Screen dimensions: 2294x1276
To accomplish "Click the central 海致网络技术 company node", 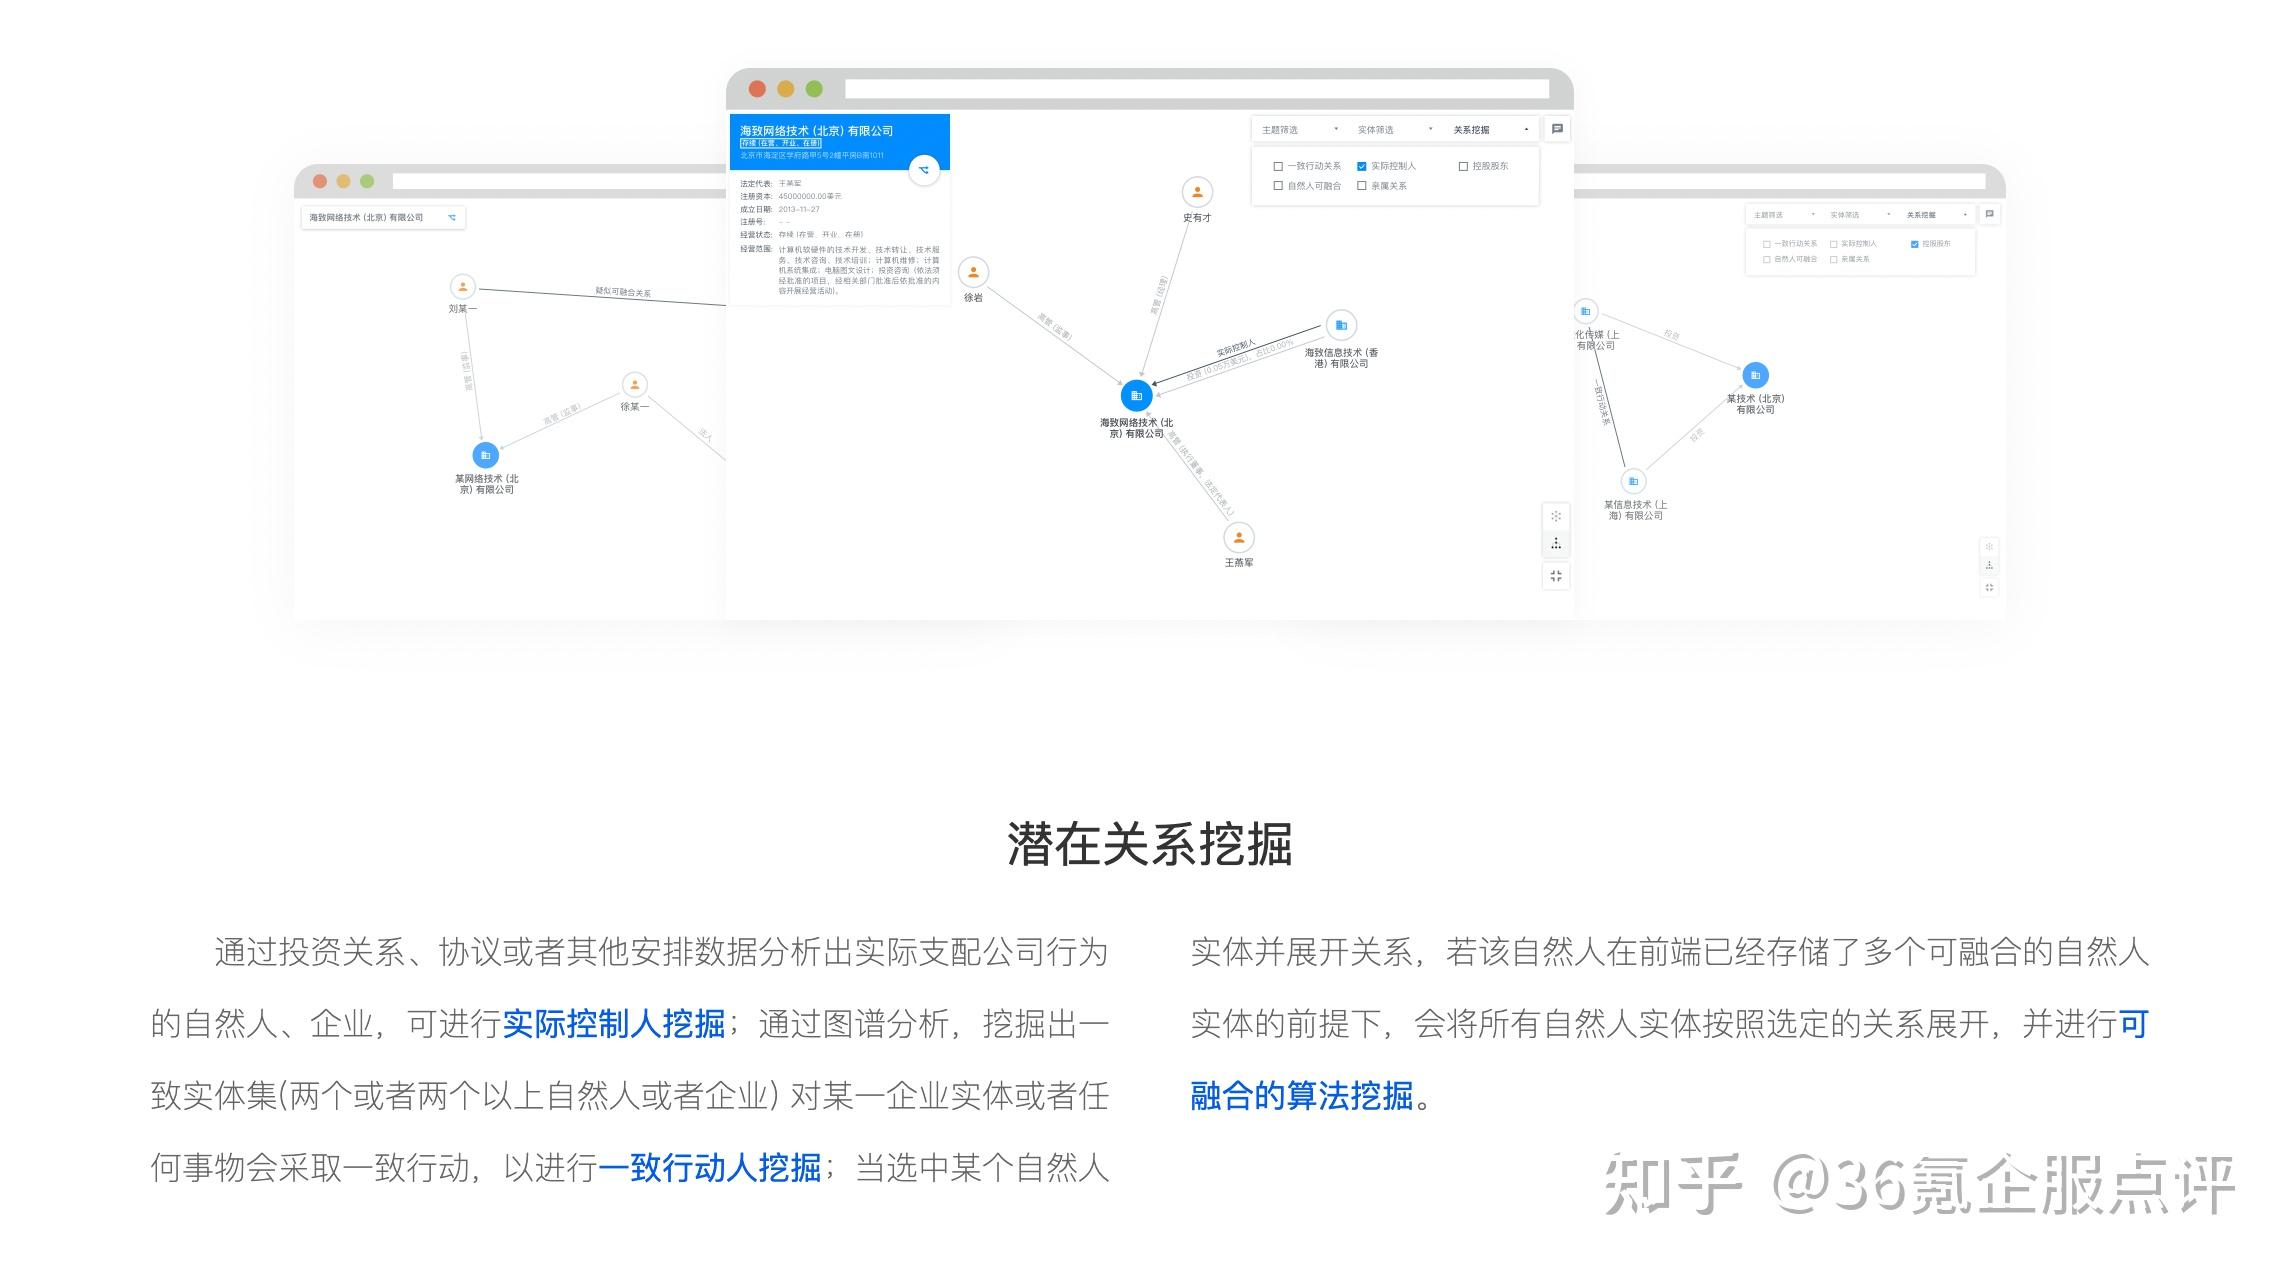I will [1136, 396].
